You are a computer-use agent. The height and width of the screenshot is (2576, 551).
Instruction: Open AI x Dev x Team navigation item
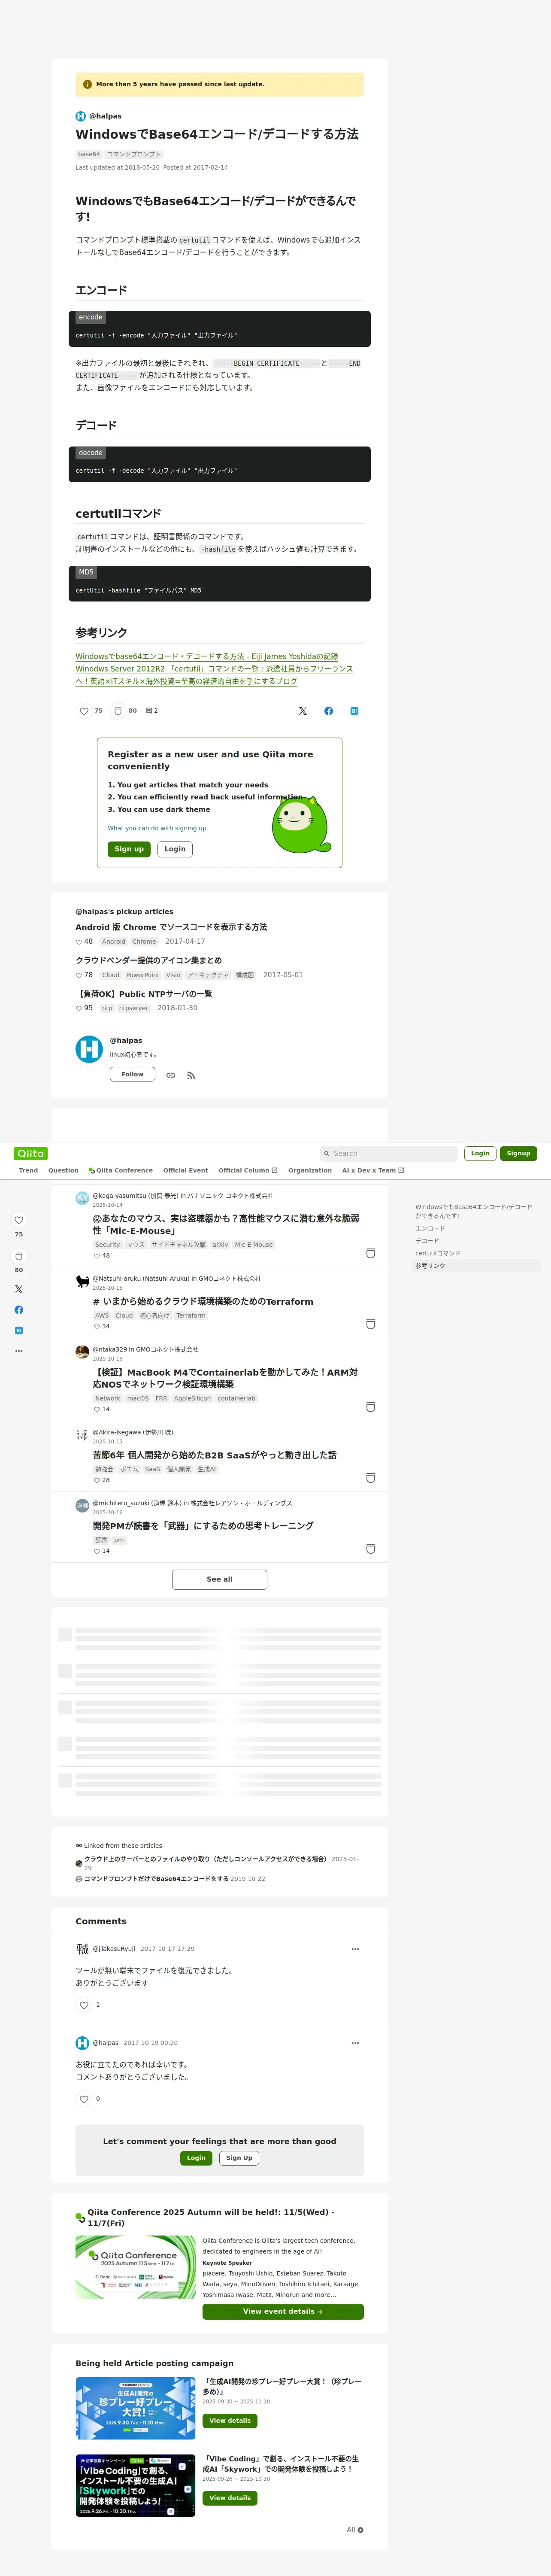point(373,1170)
